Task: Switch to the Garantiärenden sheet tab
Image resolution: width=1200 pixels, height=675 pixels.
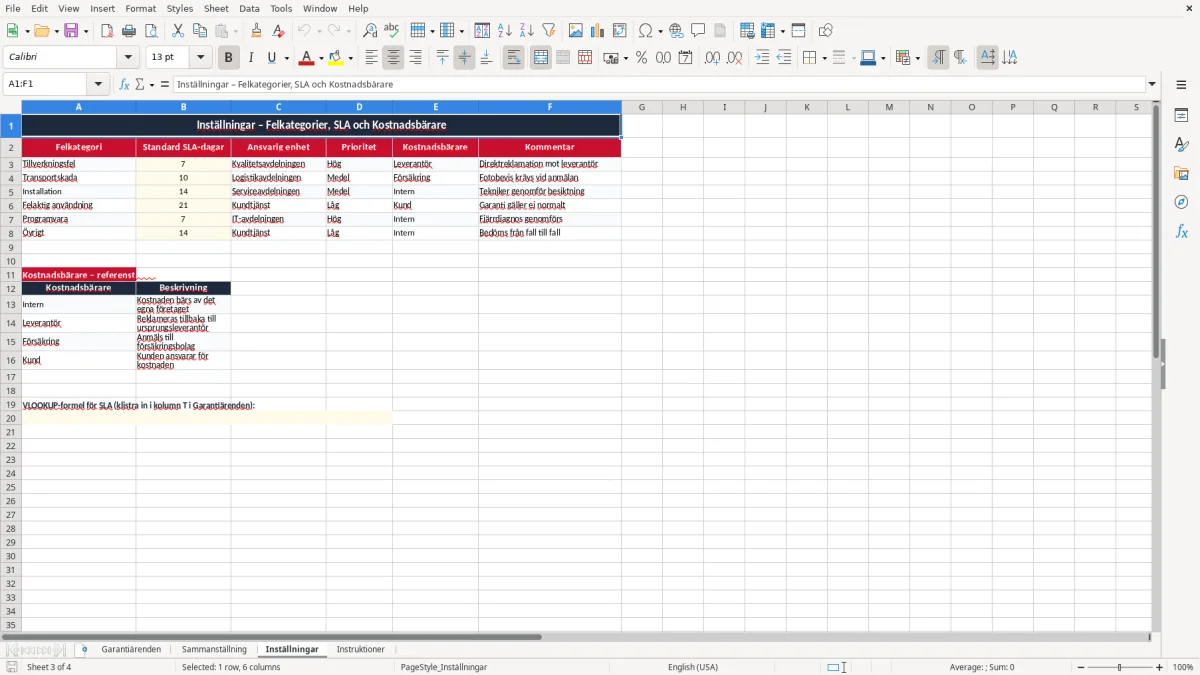Action: tap(131, 650)
